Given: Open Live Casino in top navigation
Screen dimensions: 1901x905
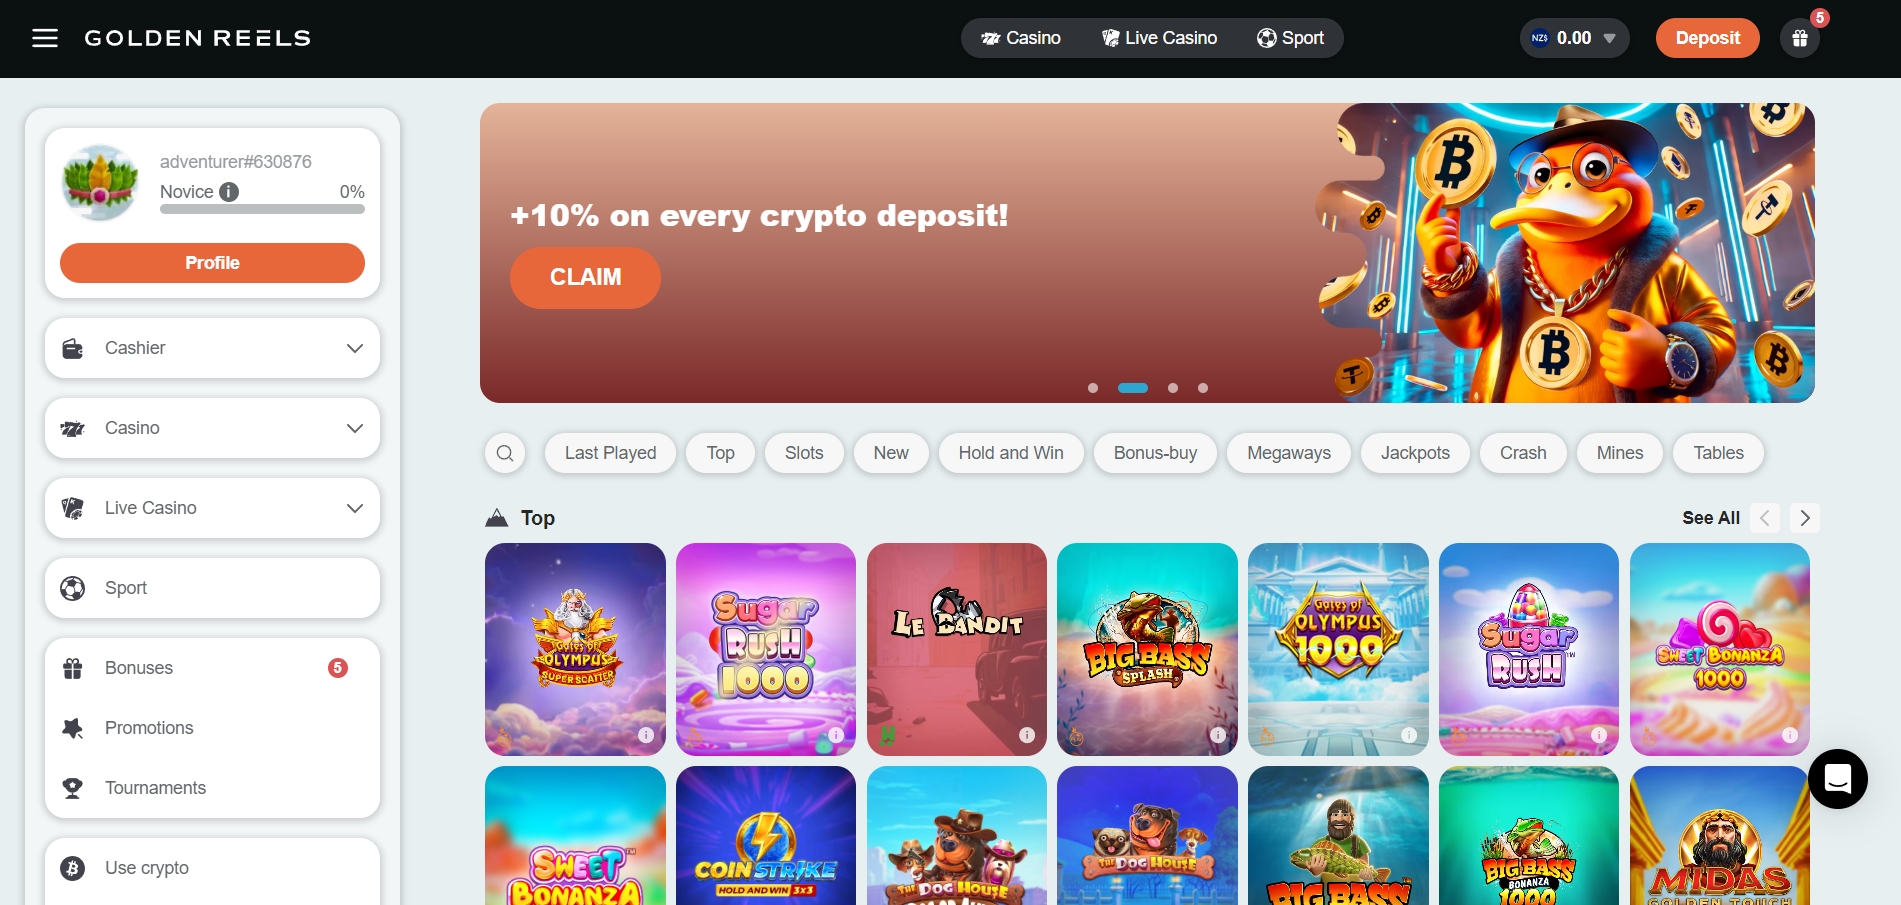Looking at the screenshot, I should (1159, 38).
